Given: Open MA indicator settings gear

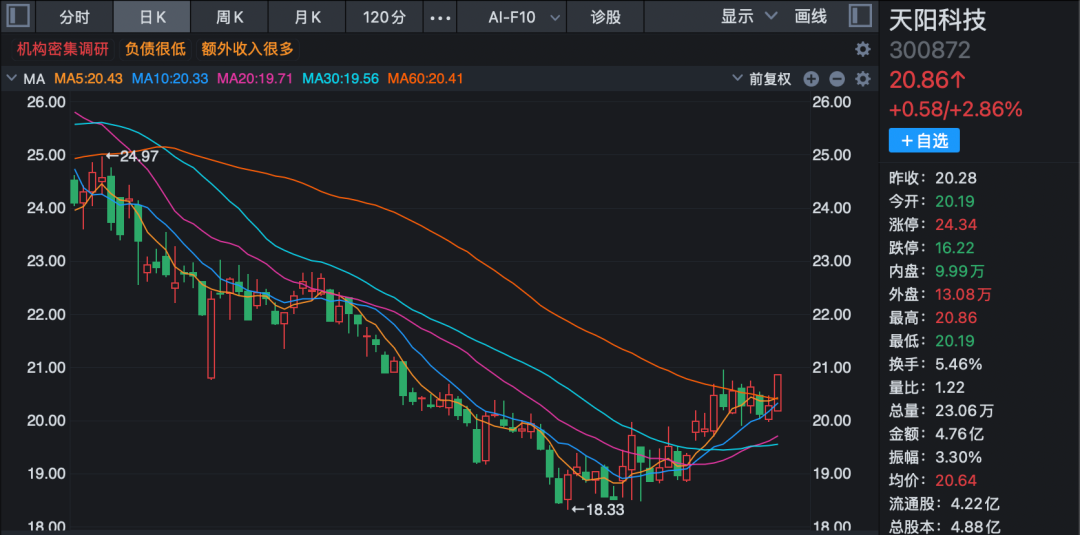Looking at the screenshot, I should (863, 79).
